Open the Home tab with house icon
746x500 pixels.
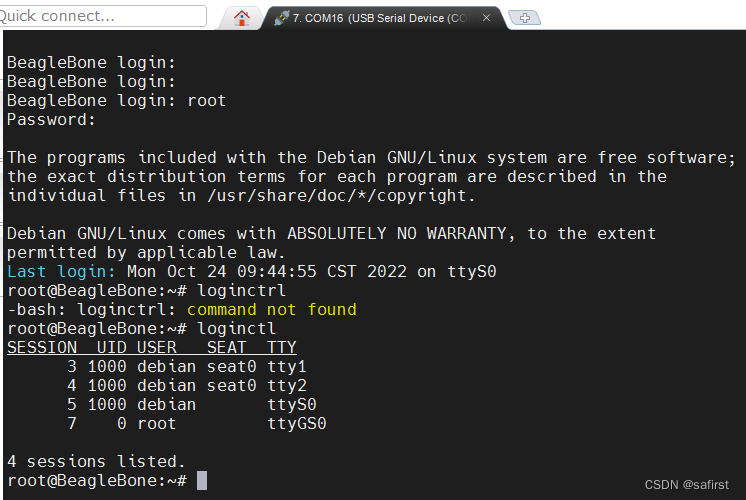point(242,18)
